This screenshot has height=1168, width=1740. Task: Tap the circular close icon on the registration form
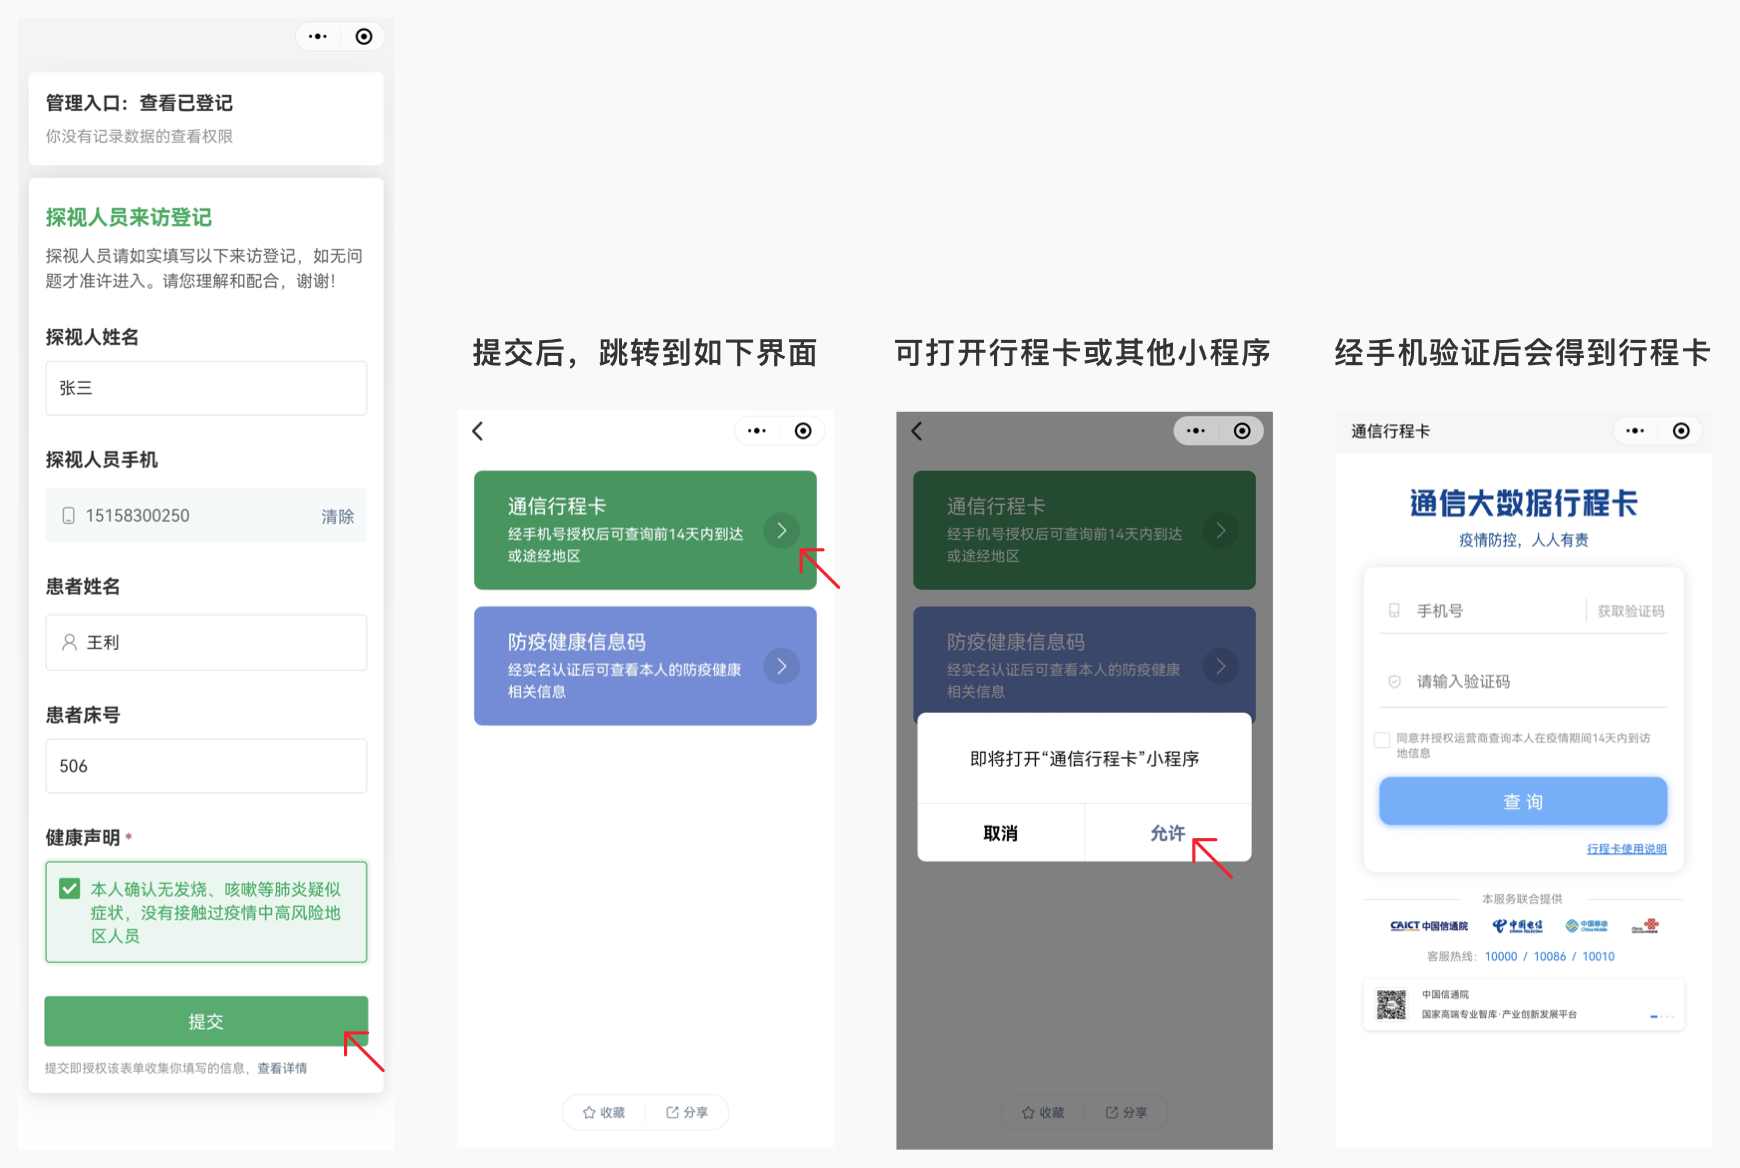coord(364,37)
